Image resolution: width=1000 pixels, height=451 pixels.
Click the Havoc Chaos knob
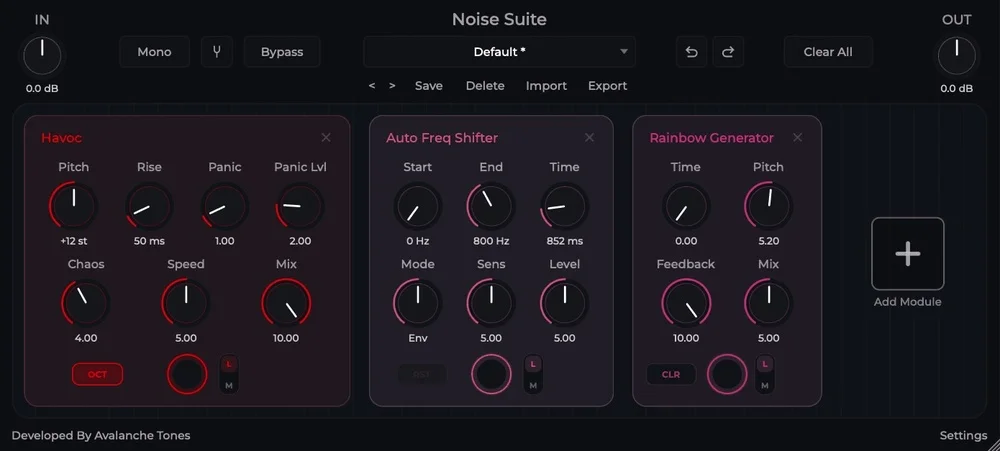coord(85,302)
